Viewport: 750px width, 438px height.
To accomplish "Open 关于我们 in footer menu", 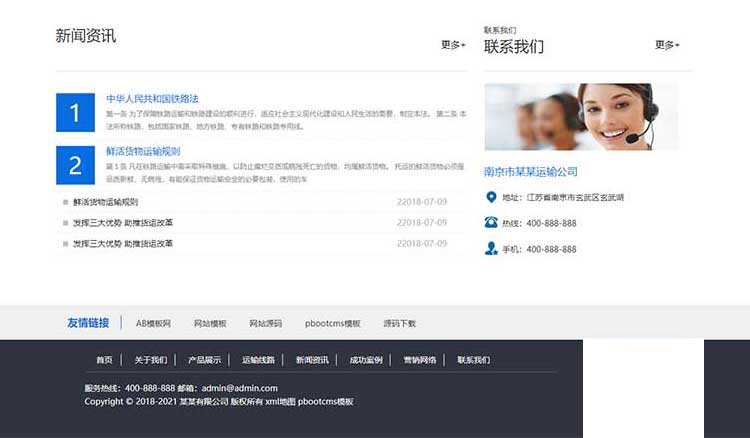I will (x=151, y=360).
